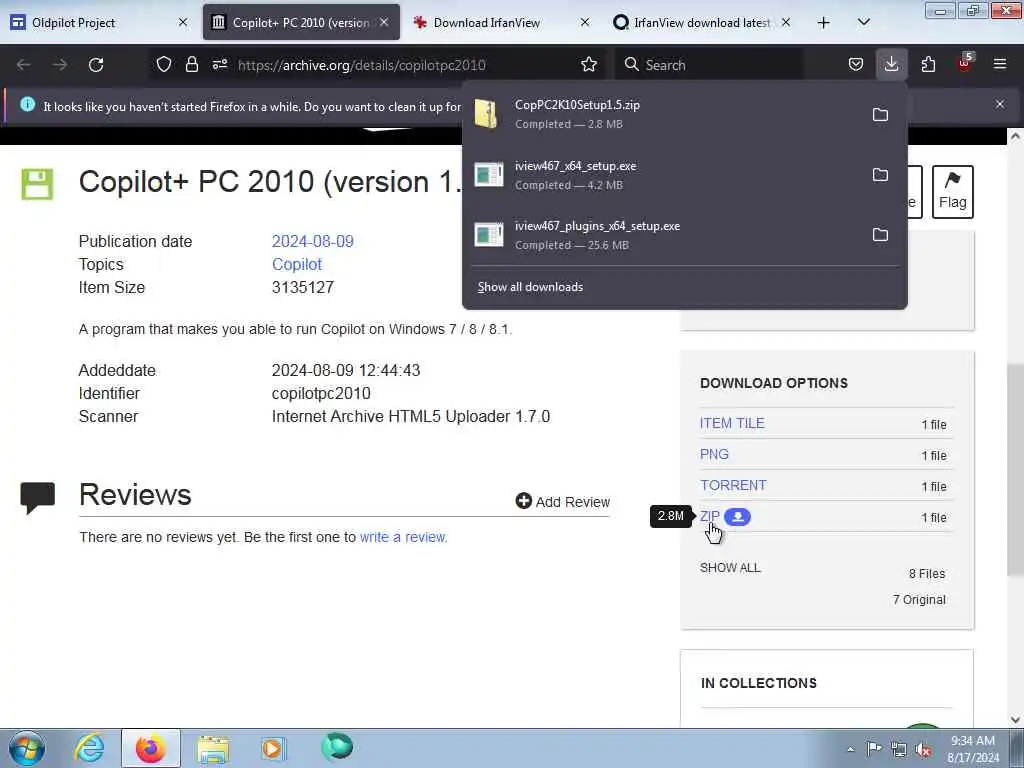1024x768 pixels.
Task: Open the extensions puzzle icon
Action: (x=928, y=64)
